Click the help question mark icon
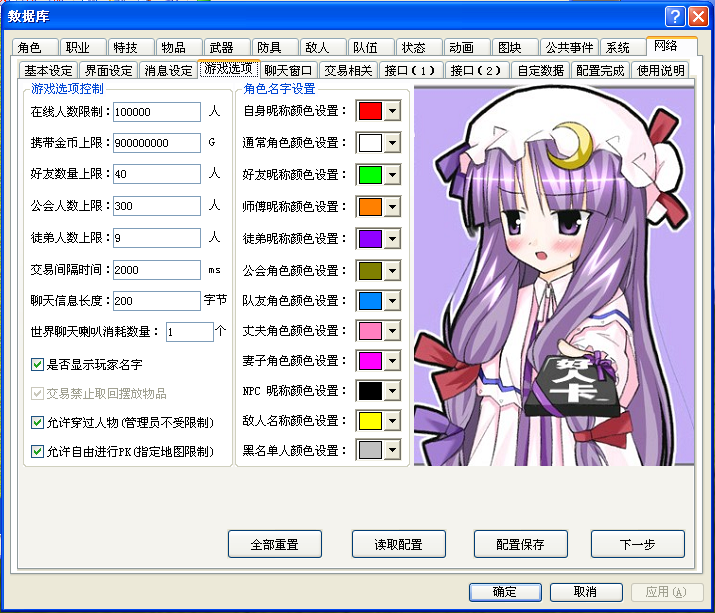The width and height of the screenshot is (715, 613). tap(675, 17)
